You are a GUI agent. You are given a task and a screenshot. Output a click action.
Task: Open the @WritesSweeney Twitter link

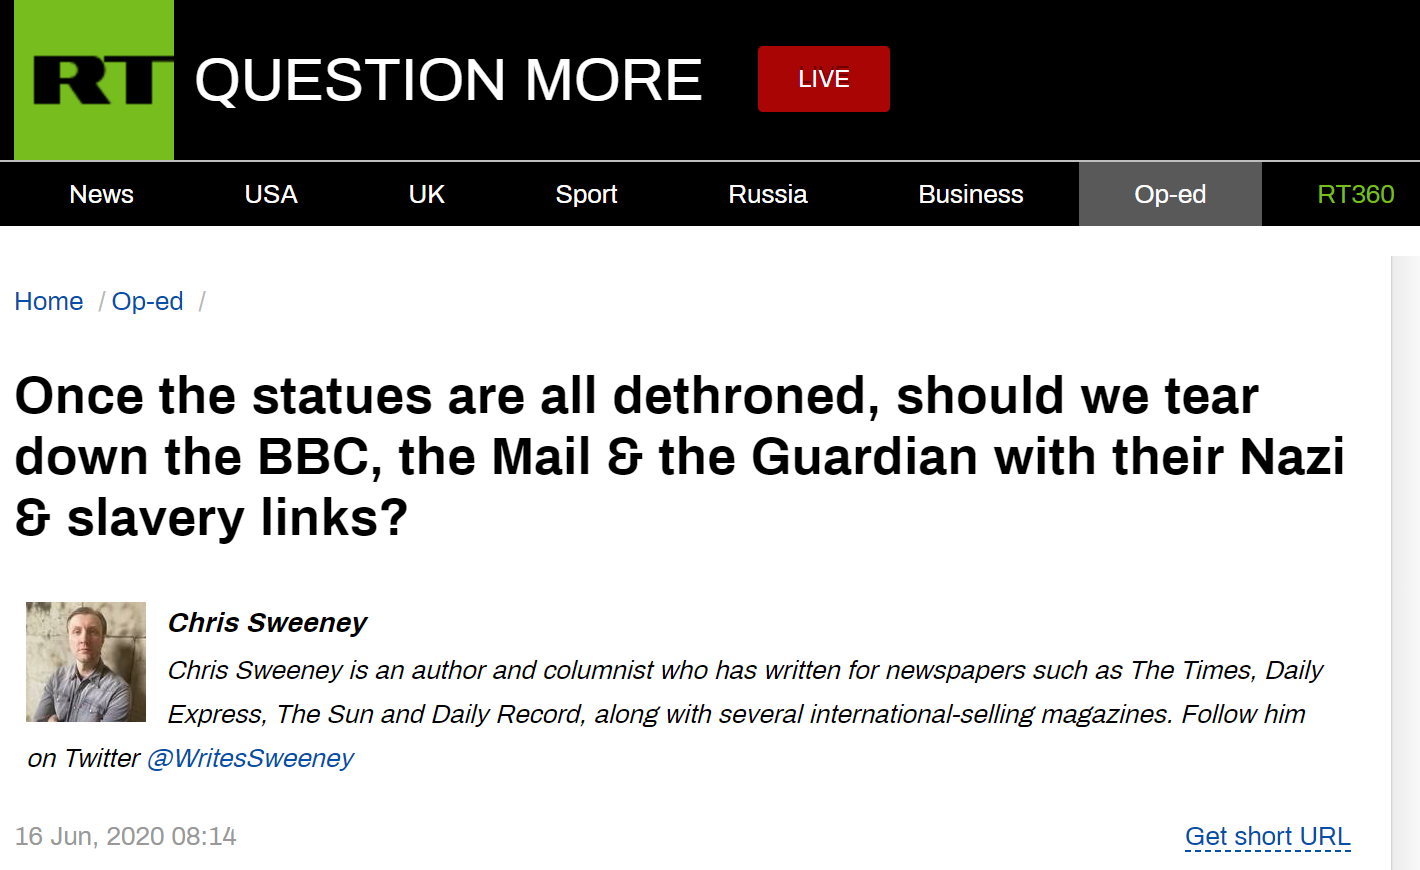250,758
